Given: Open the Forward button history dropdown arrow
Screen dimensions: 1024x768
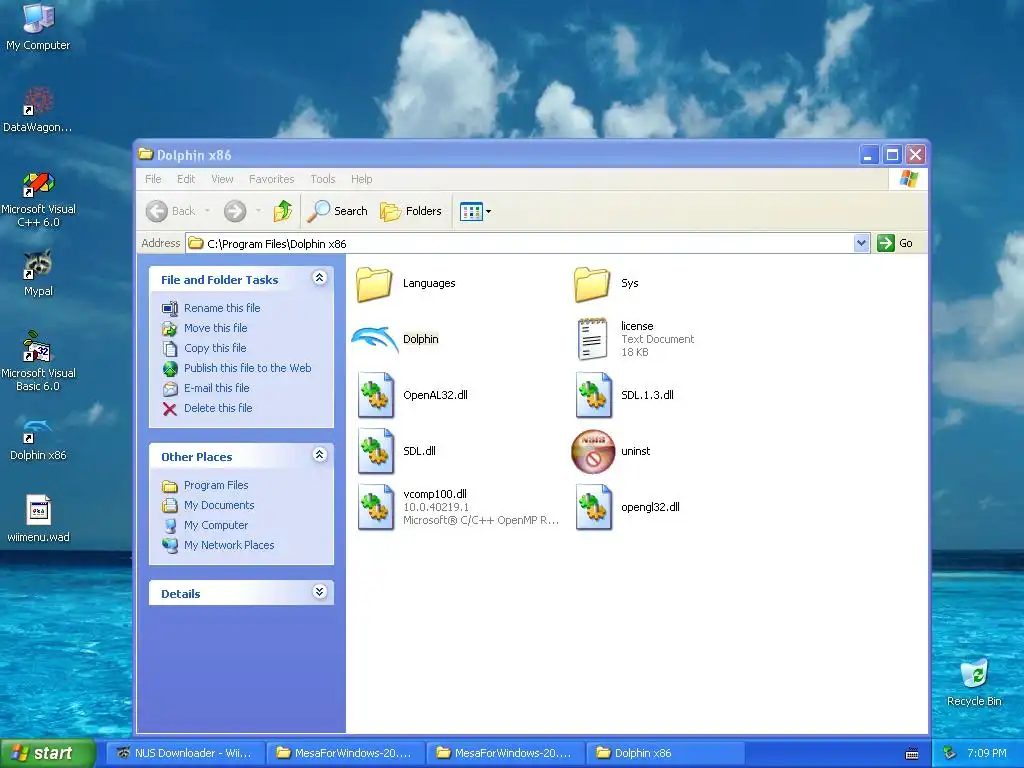Looking at the screenshot, I should coord(259,211).
